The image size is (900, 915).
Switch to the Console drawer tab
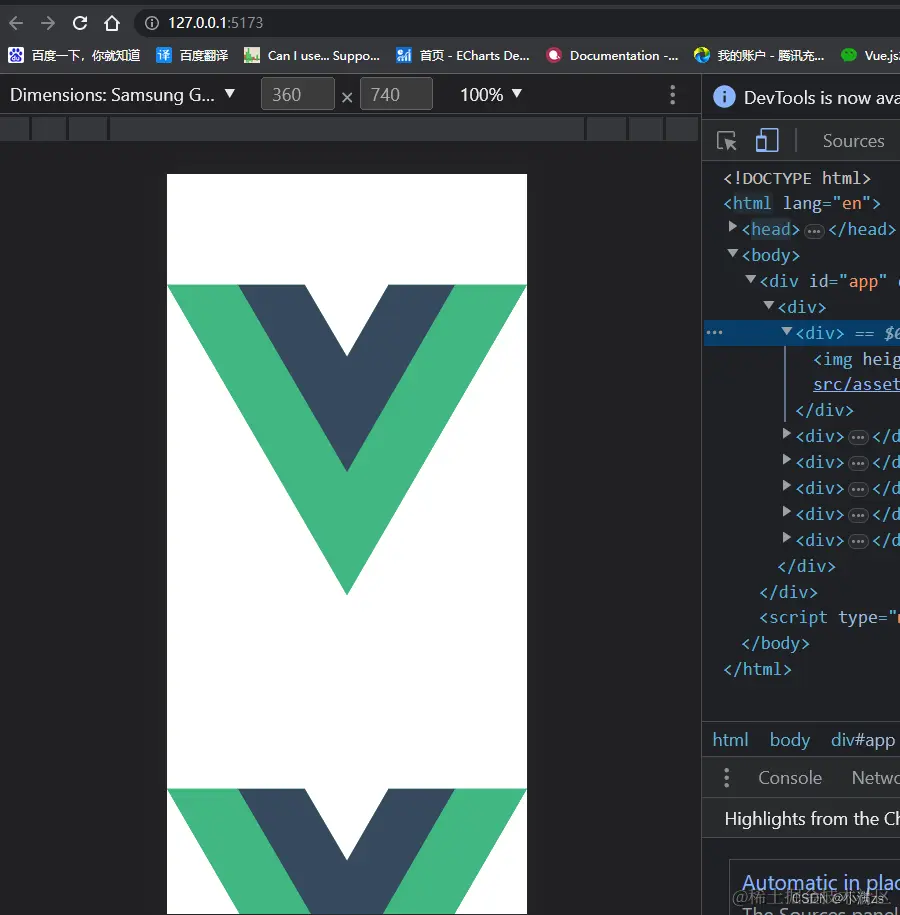click(790, 778)
